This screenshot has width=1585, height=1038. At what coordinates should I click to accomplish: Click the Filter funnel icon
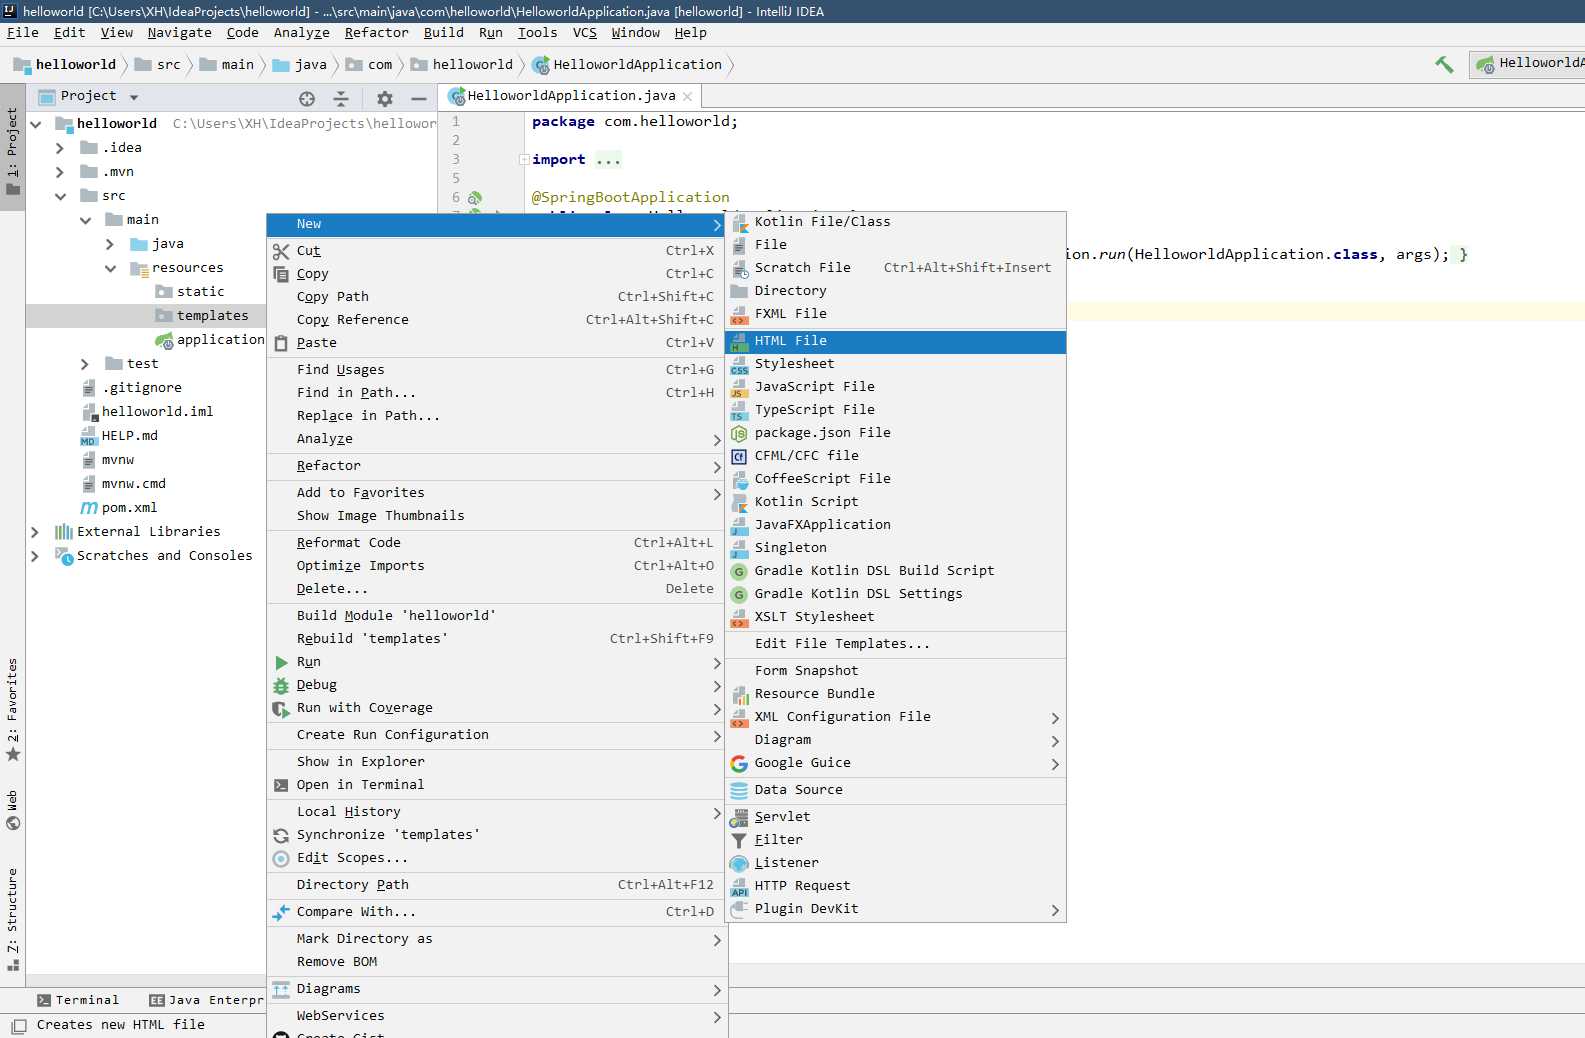[x=739, y=840]
